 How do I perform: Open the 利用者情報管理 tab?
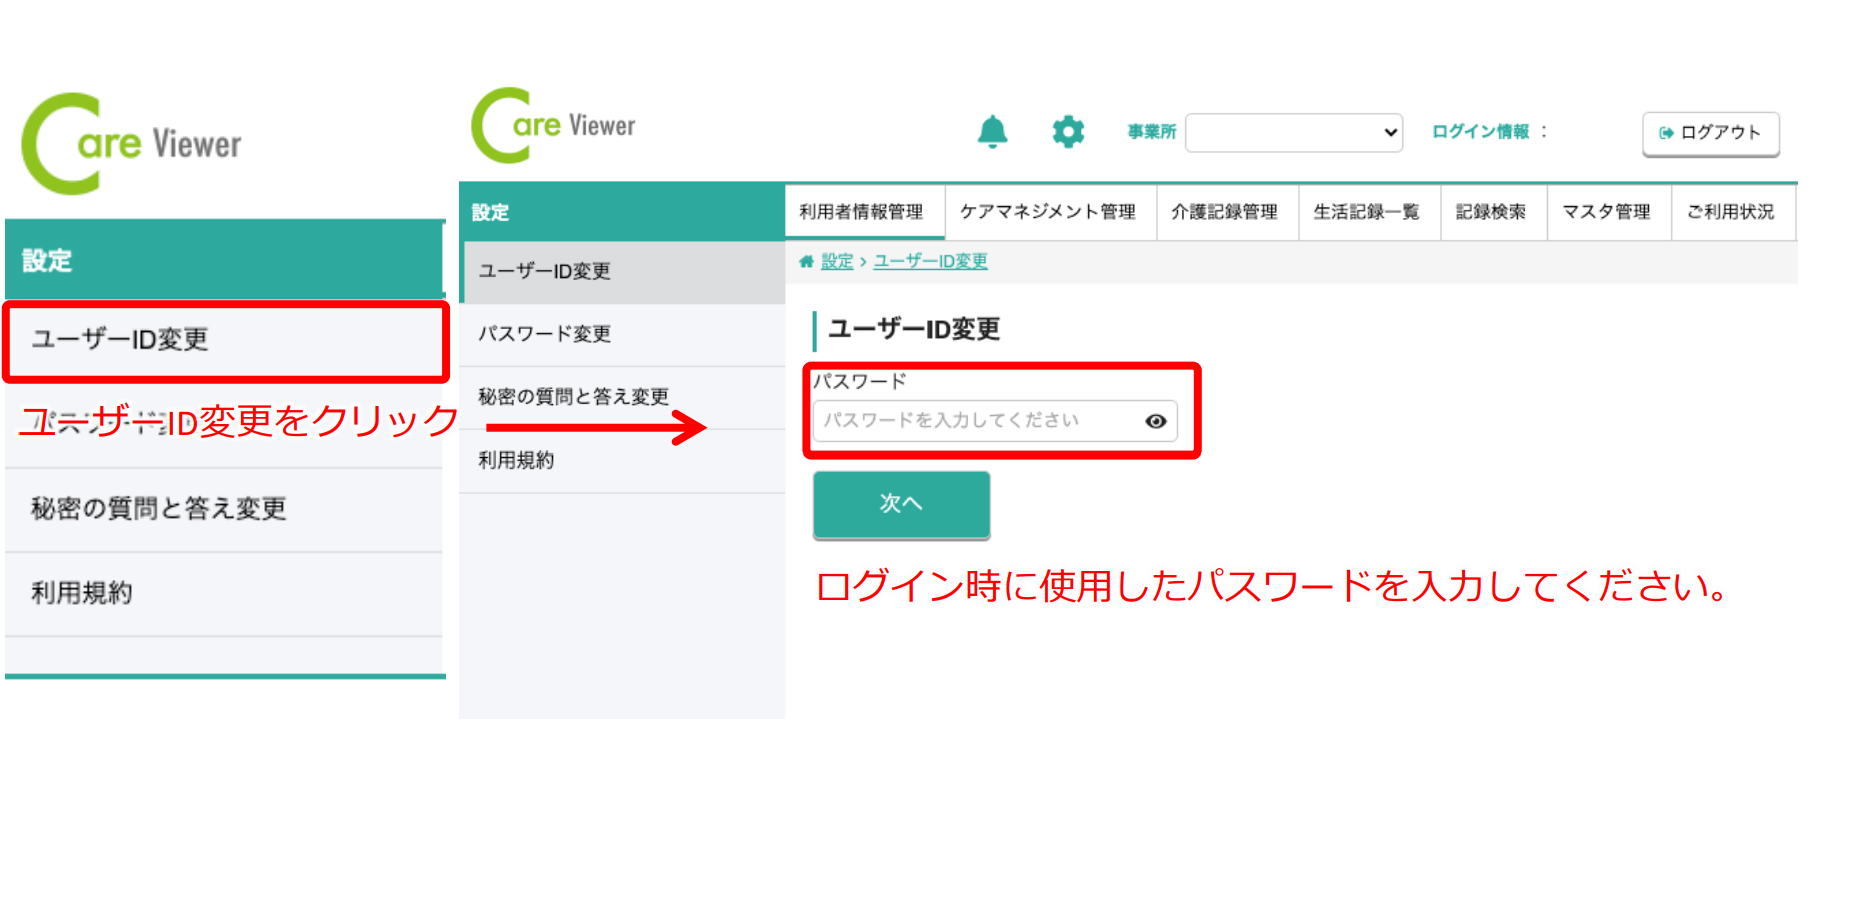[x=862, y=212]
